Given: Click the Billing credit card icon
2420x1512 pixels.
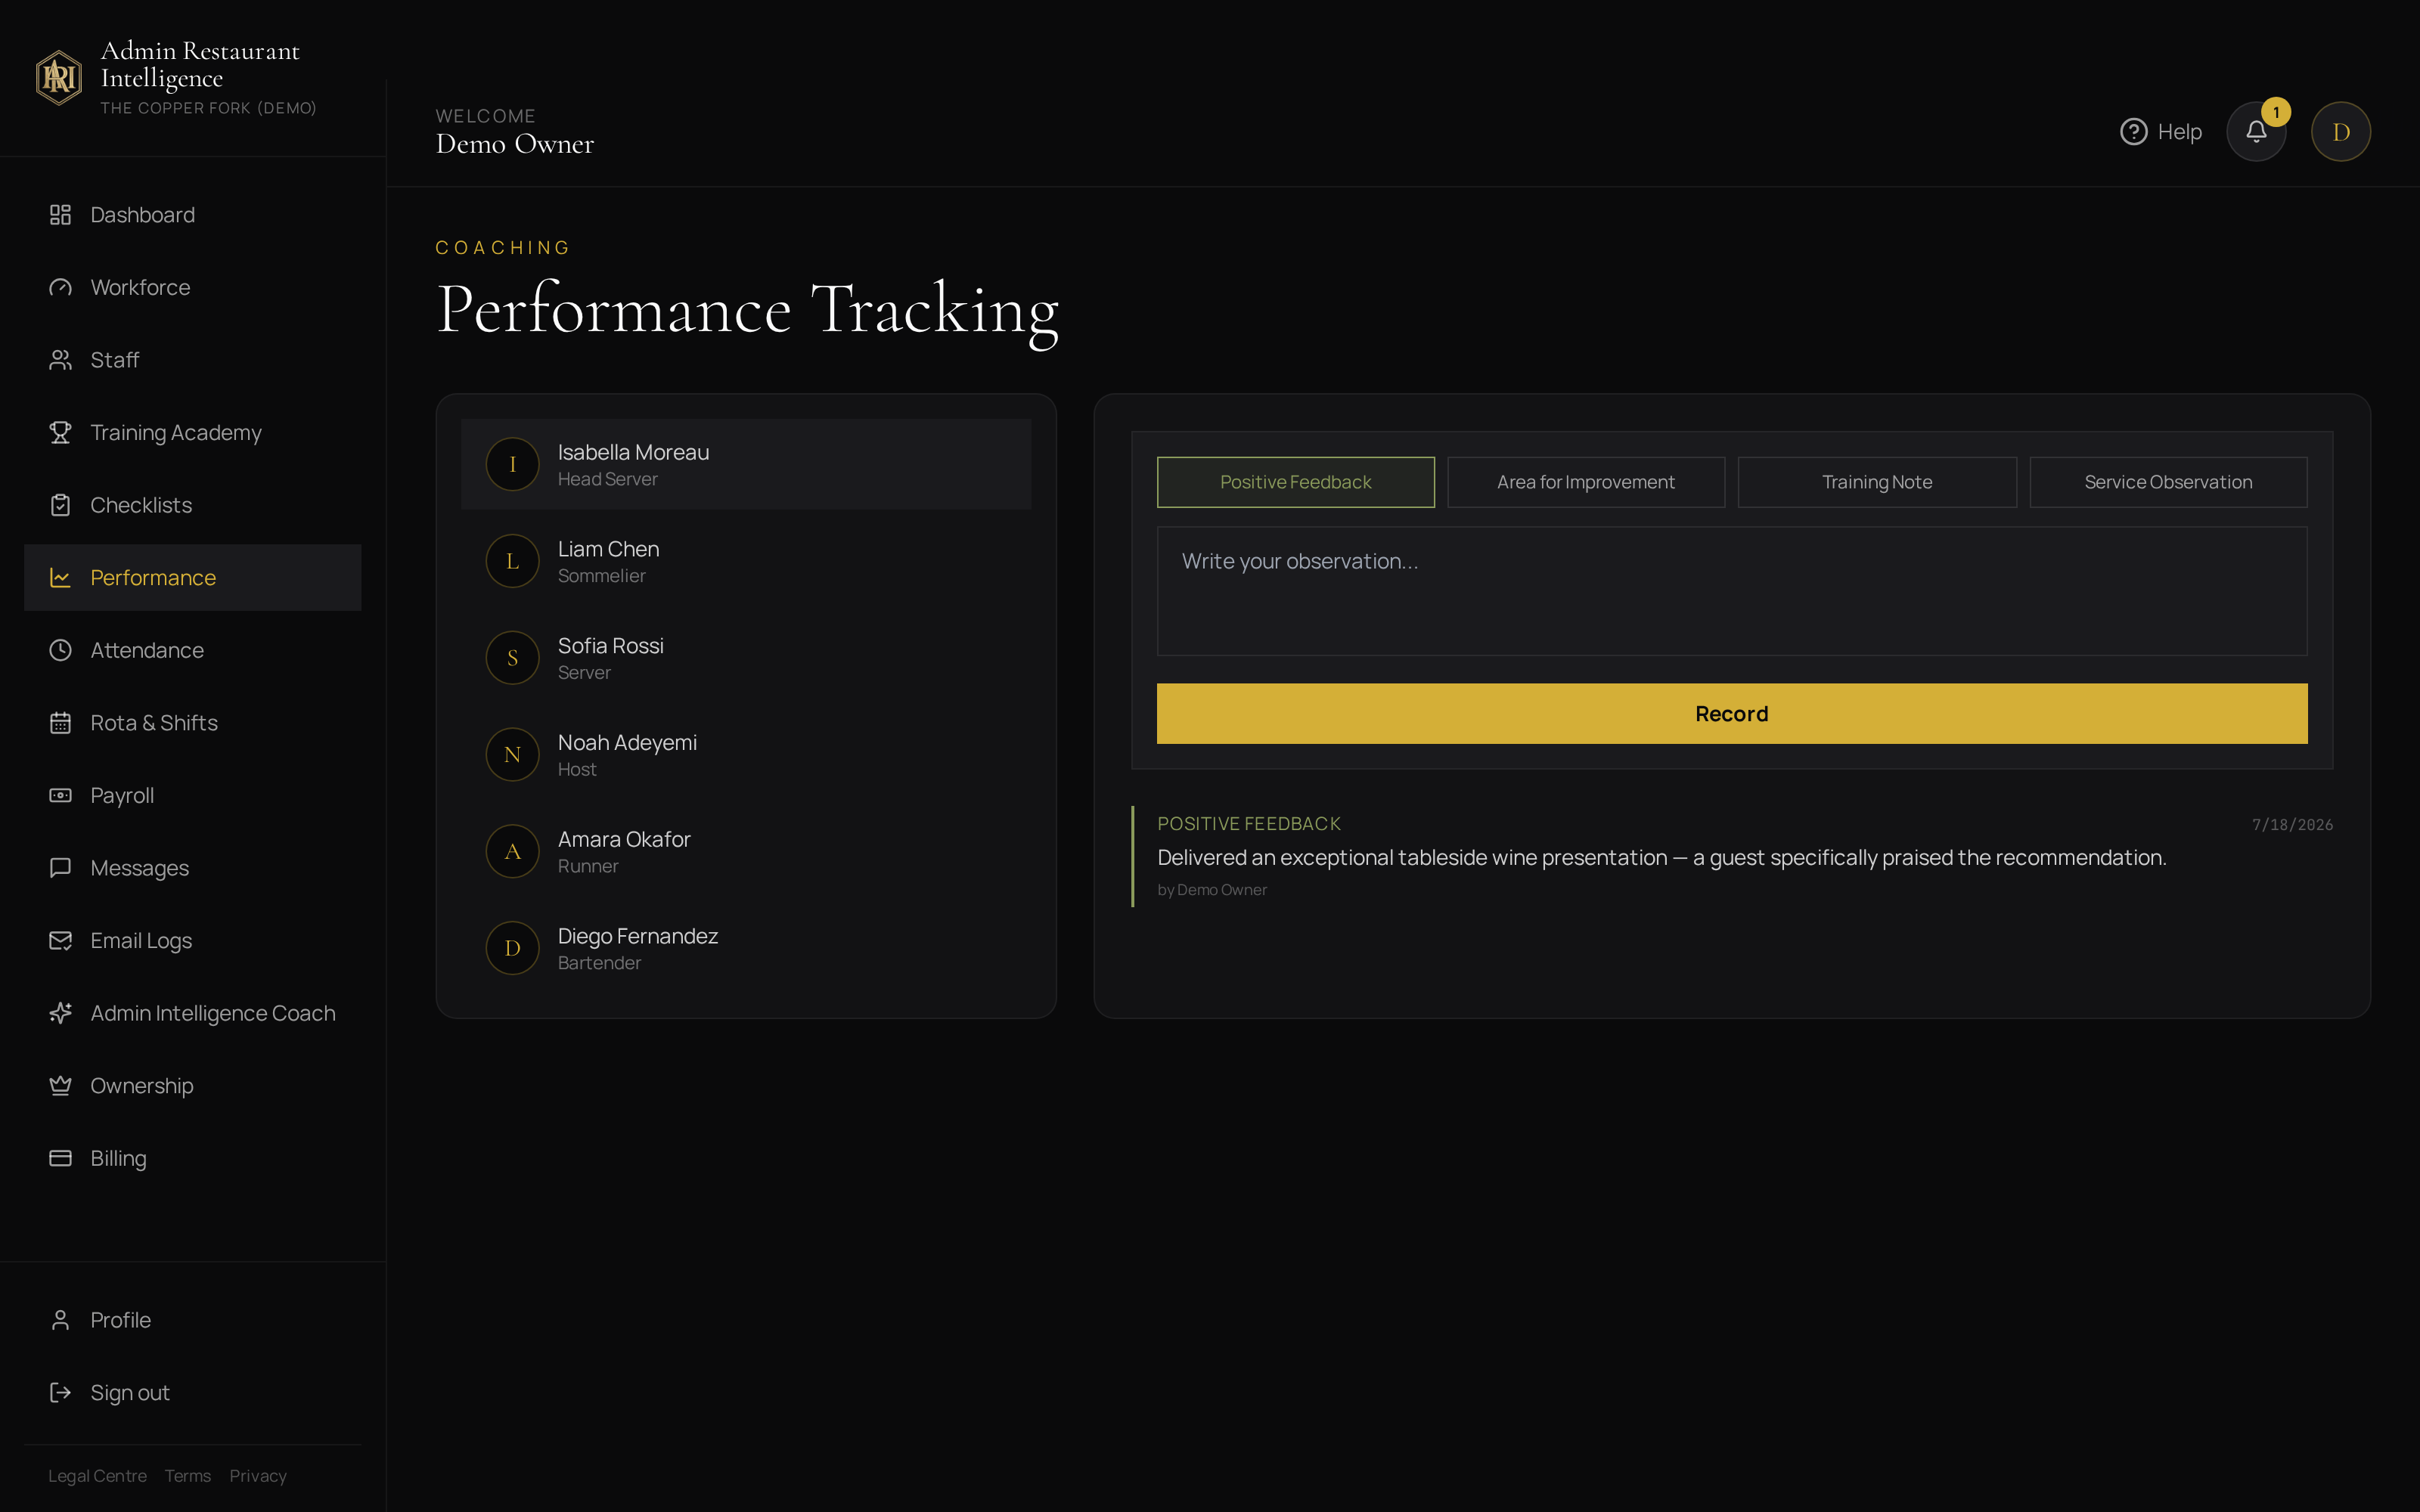Looking at the screenshot, I should (60, 1158).
